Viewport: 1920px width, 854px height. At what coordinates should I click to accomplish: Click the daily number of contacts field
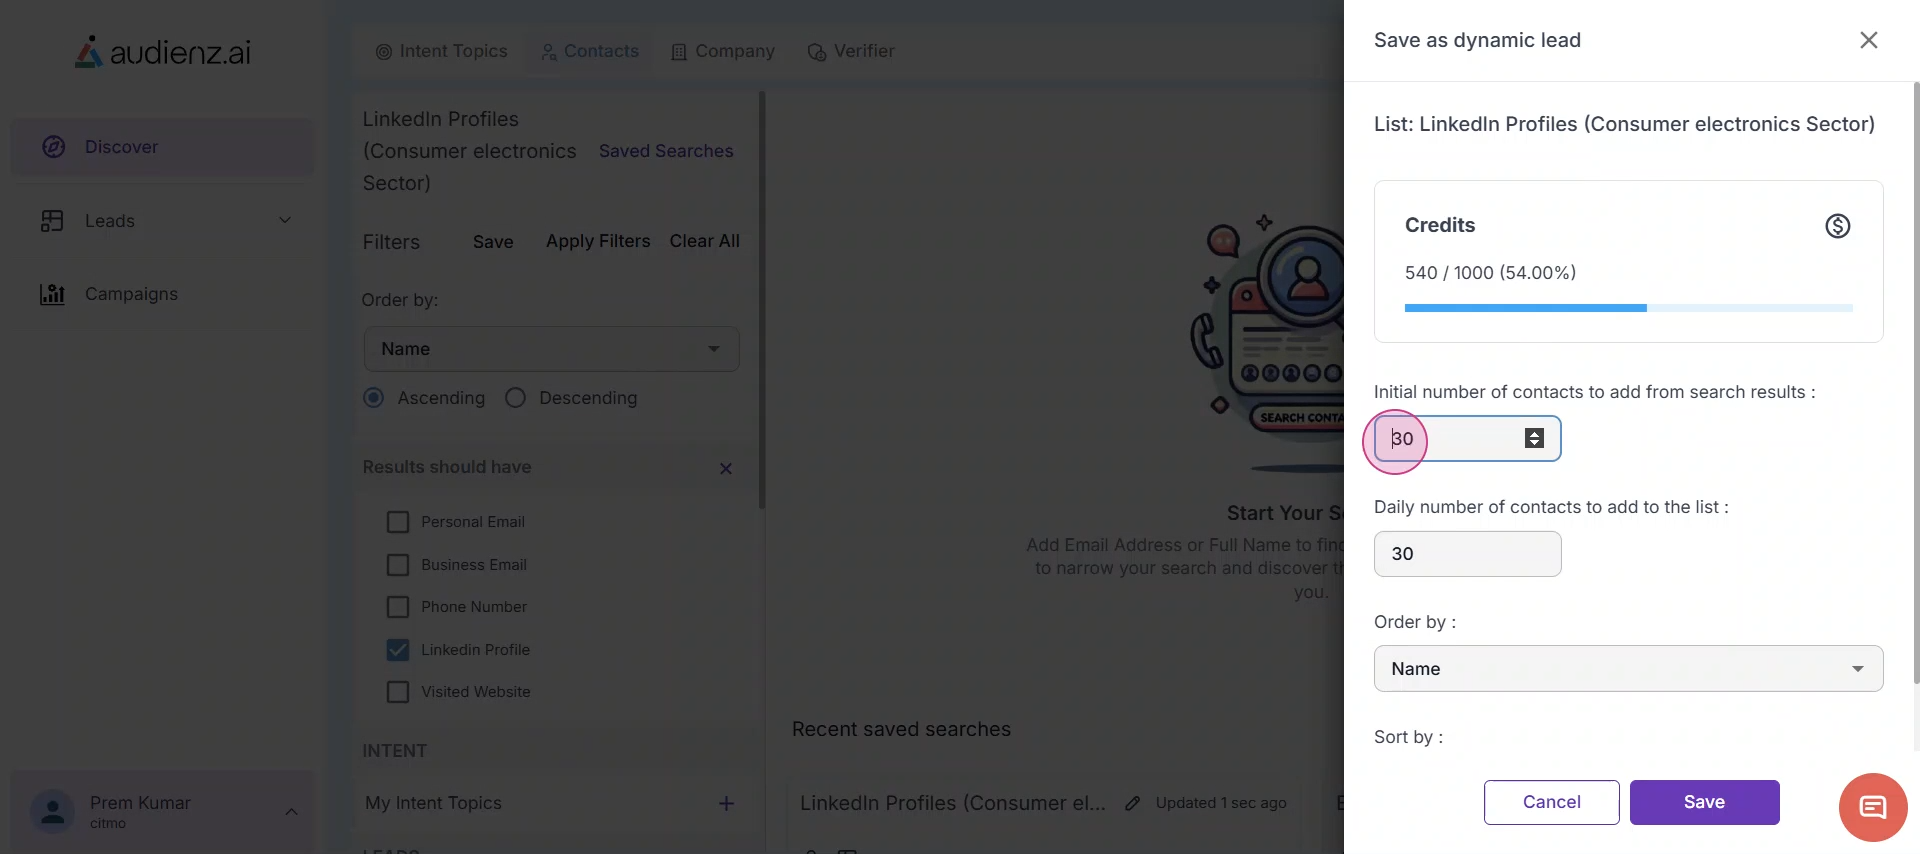pyautogui.click(x=1467, y=554)
